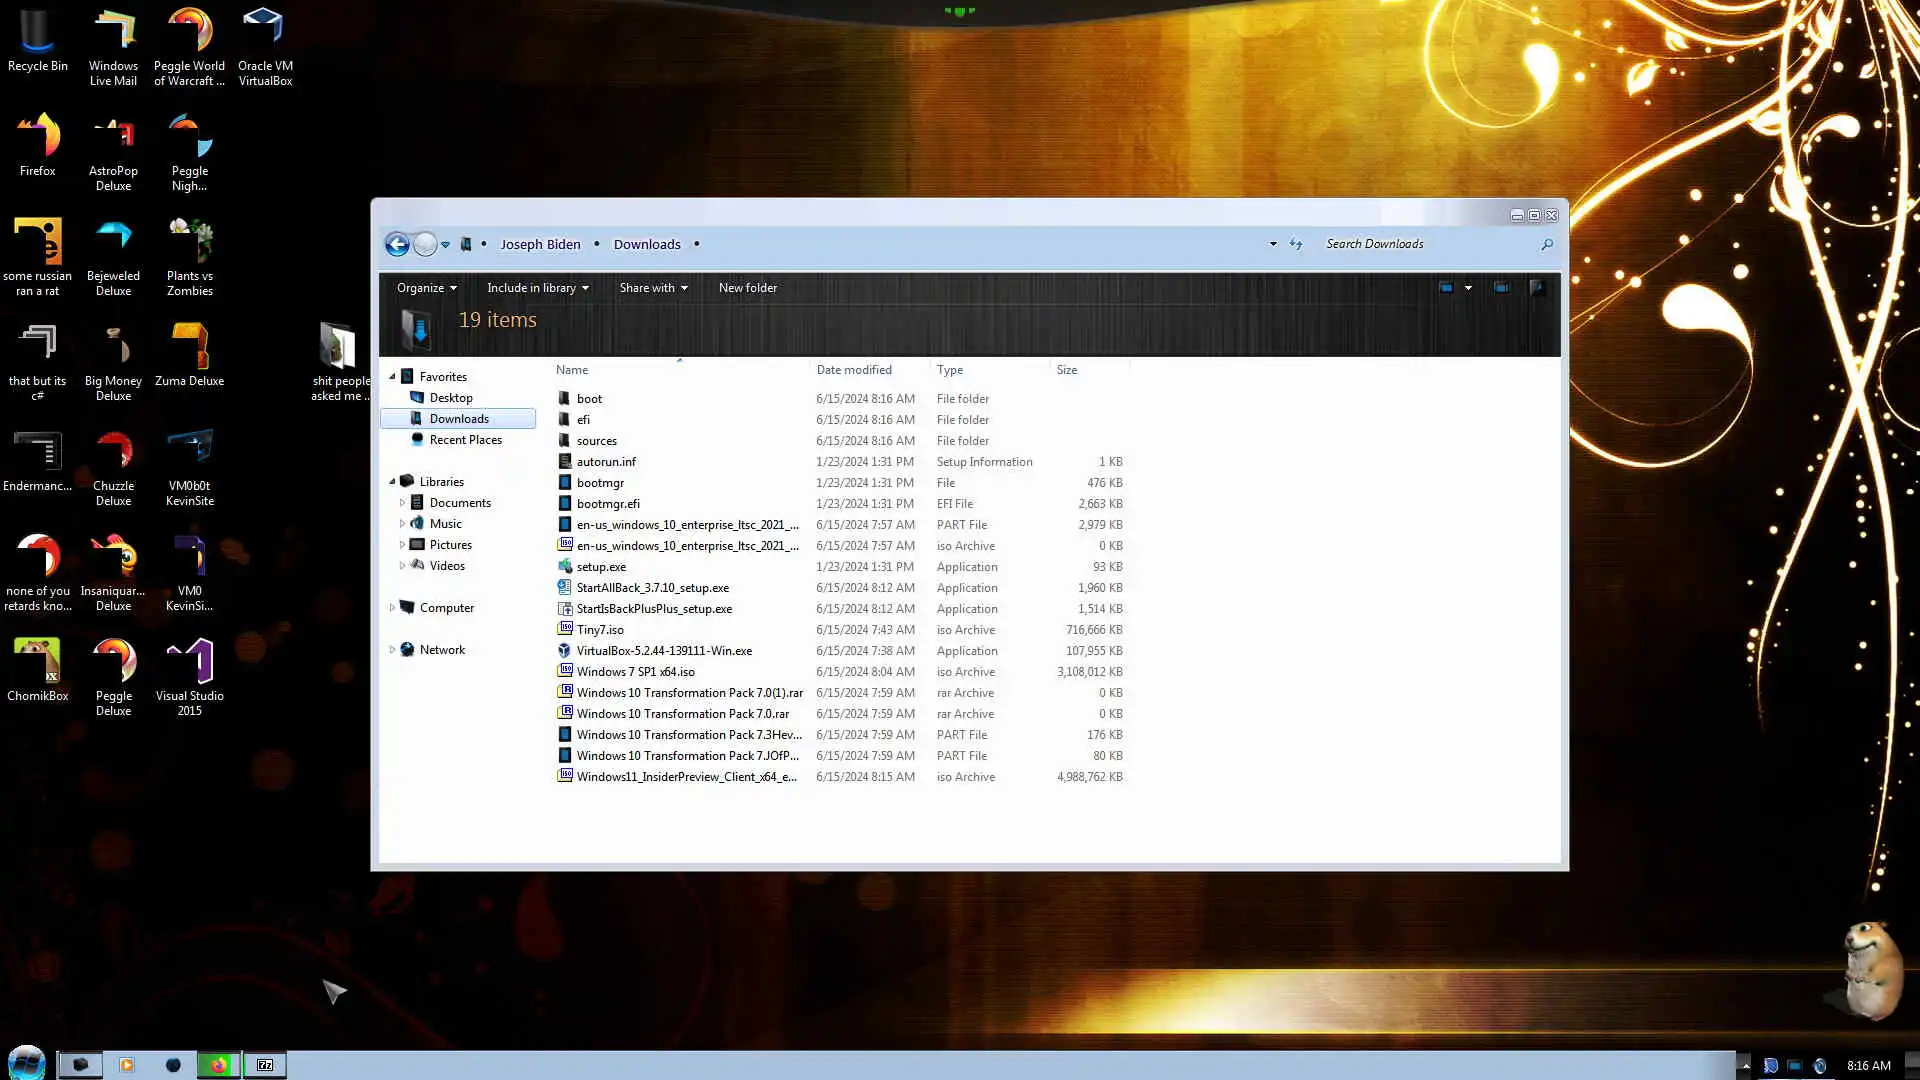Select Recent Places in navigation pane
Screen dimensions: 1920x1080
tap(465, 440)
